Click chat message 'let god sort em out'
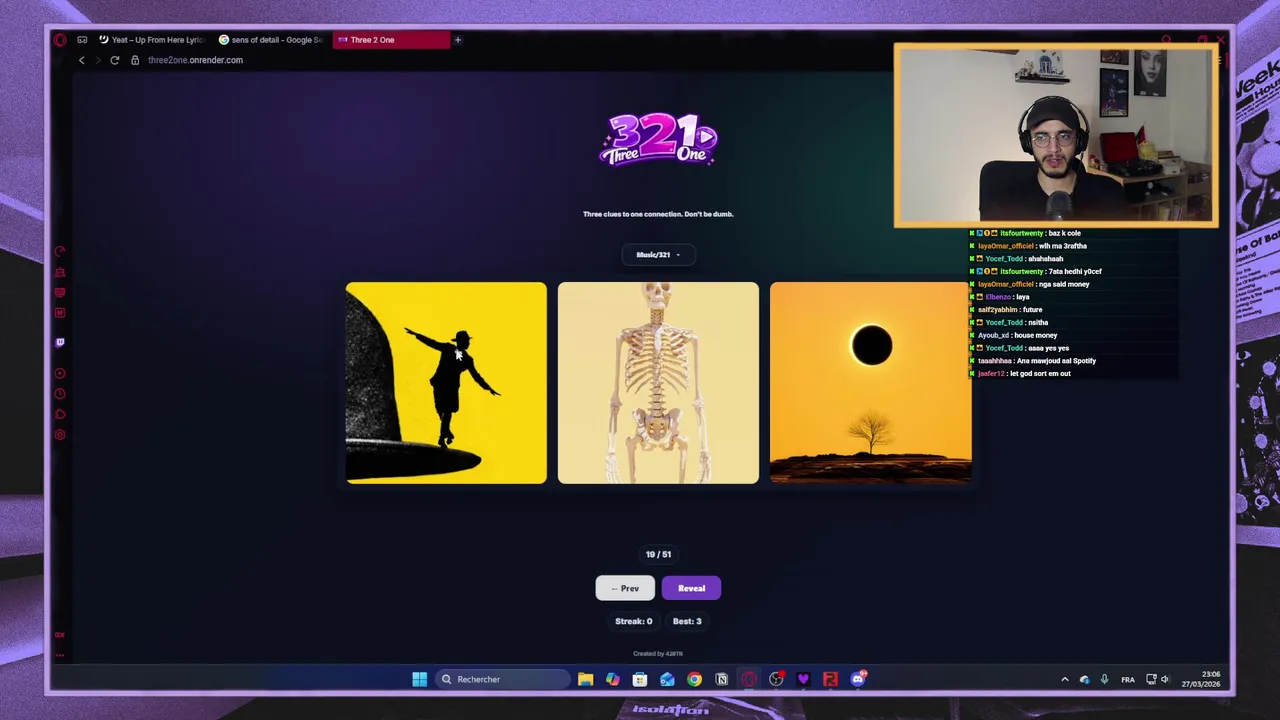 click(x=1039, y=374)
